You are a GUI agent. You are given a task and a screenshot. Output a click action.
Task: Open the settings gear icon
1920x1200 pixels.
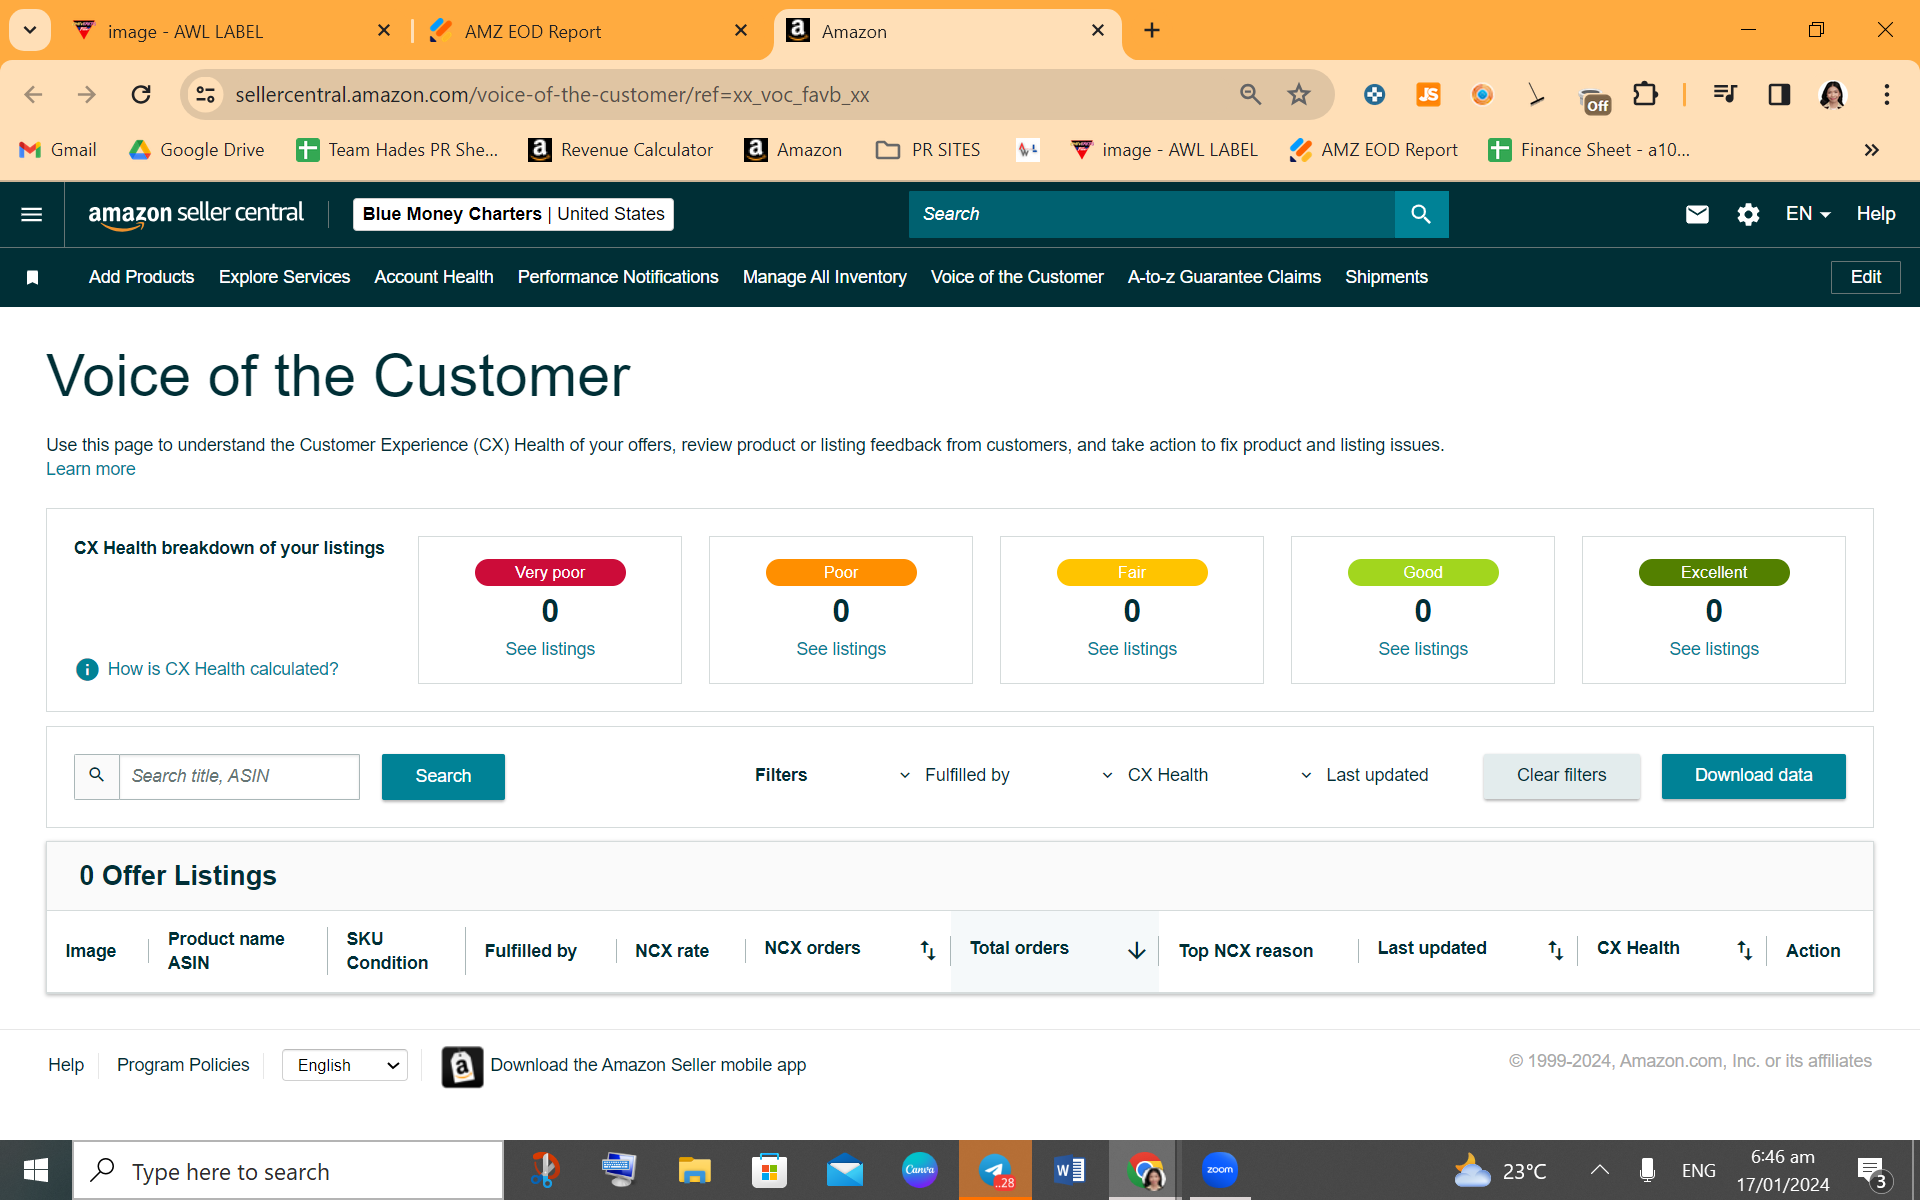pyautogui.click(x=1748, y=214)
